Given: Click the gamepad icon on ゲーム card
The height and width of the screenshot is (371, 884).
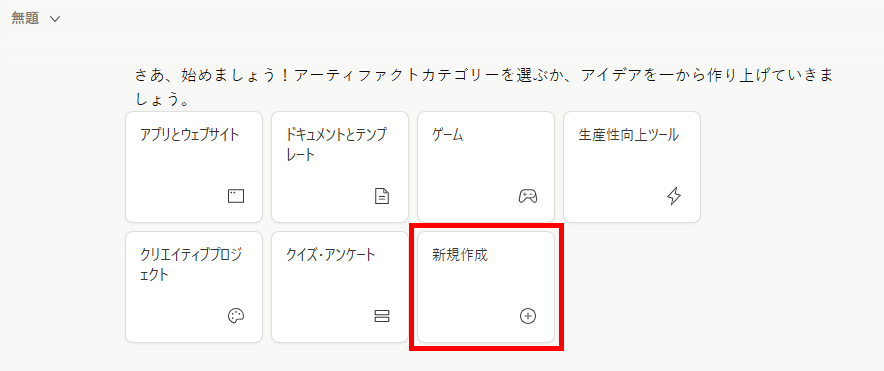Looking at the screenshot, I should pyautogui.click(x=528, y=196).
